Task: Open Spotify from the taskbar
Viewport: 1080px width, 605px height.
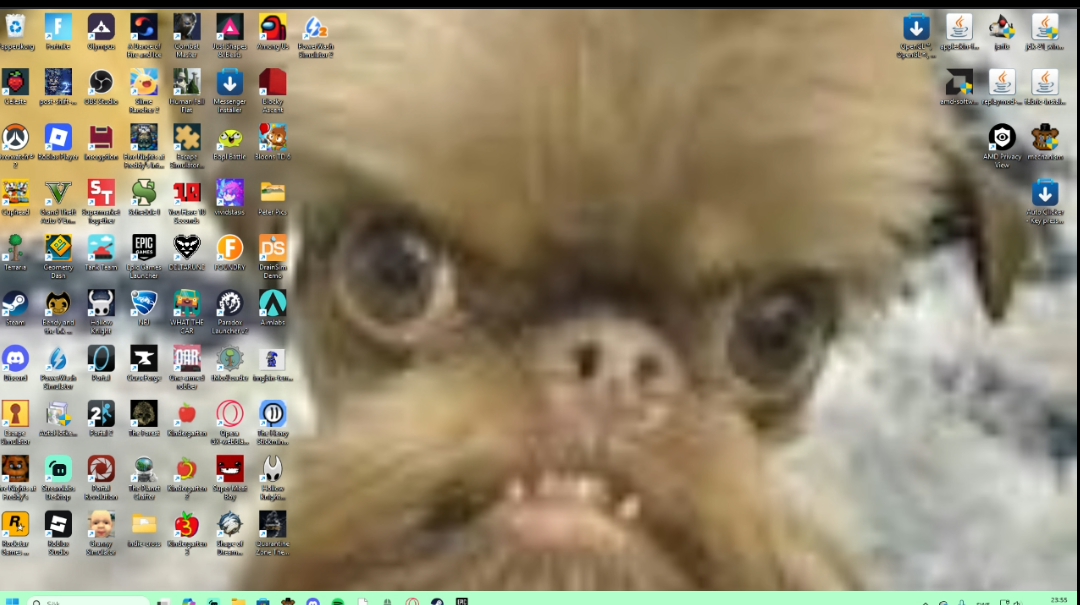Action: click(x=338, y=601)
